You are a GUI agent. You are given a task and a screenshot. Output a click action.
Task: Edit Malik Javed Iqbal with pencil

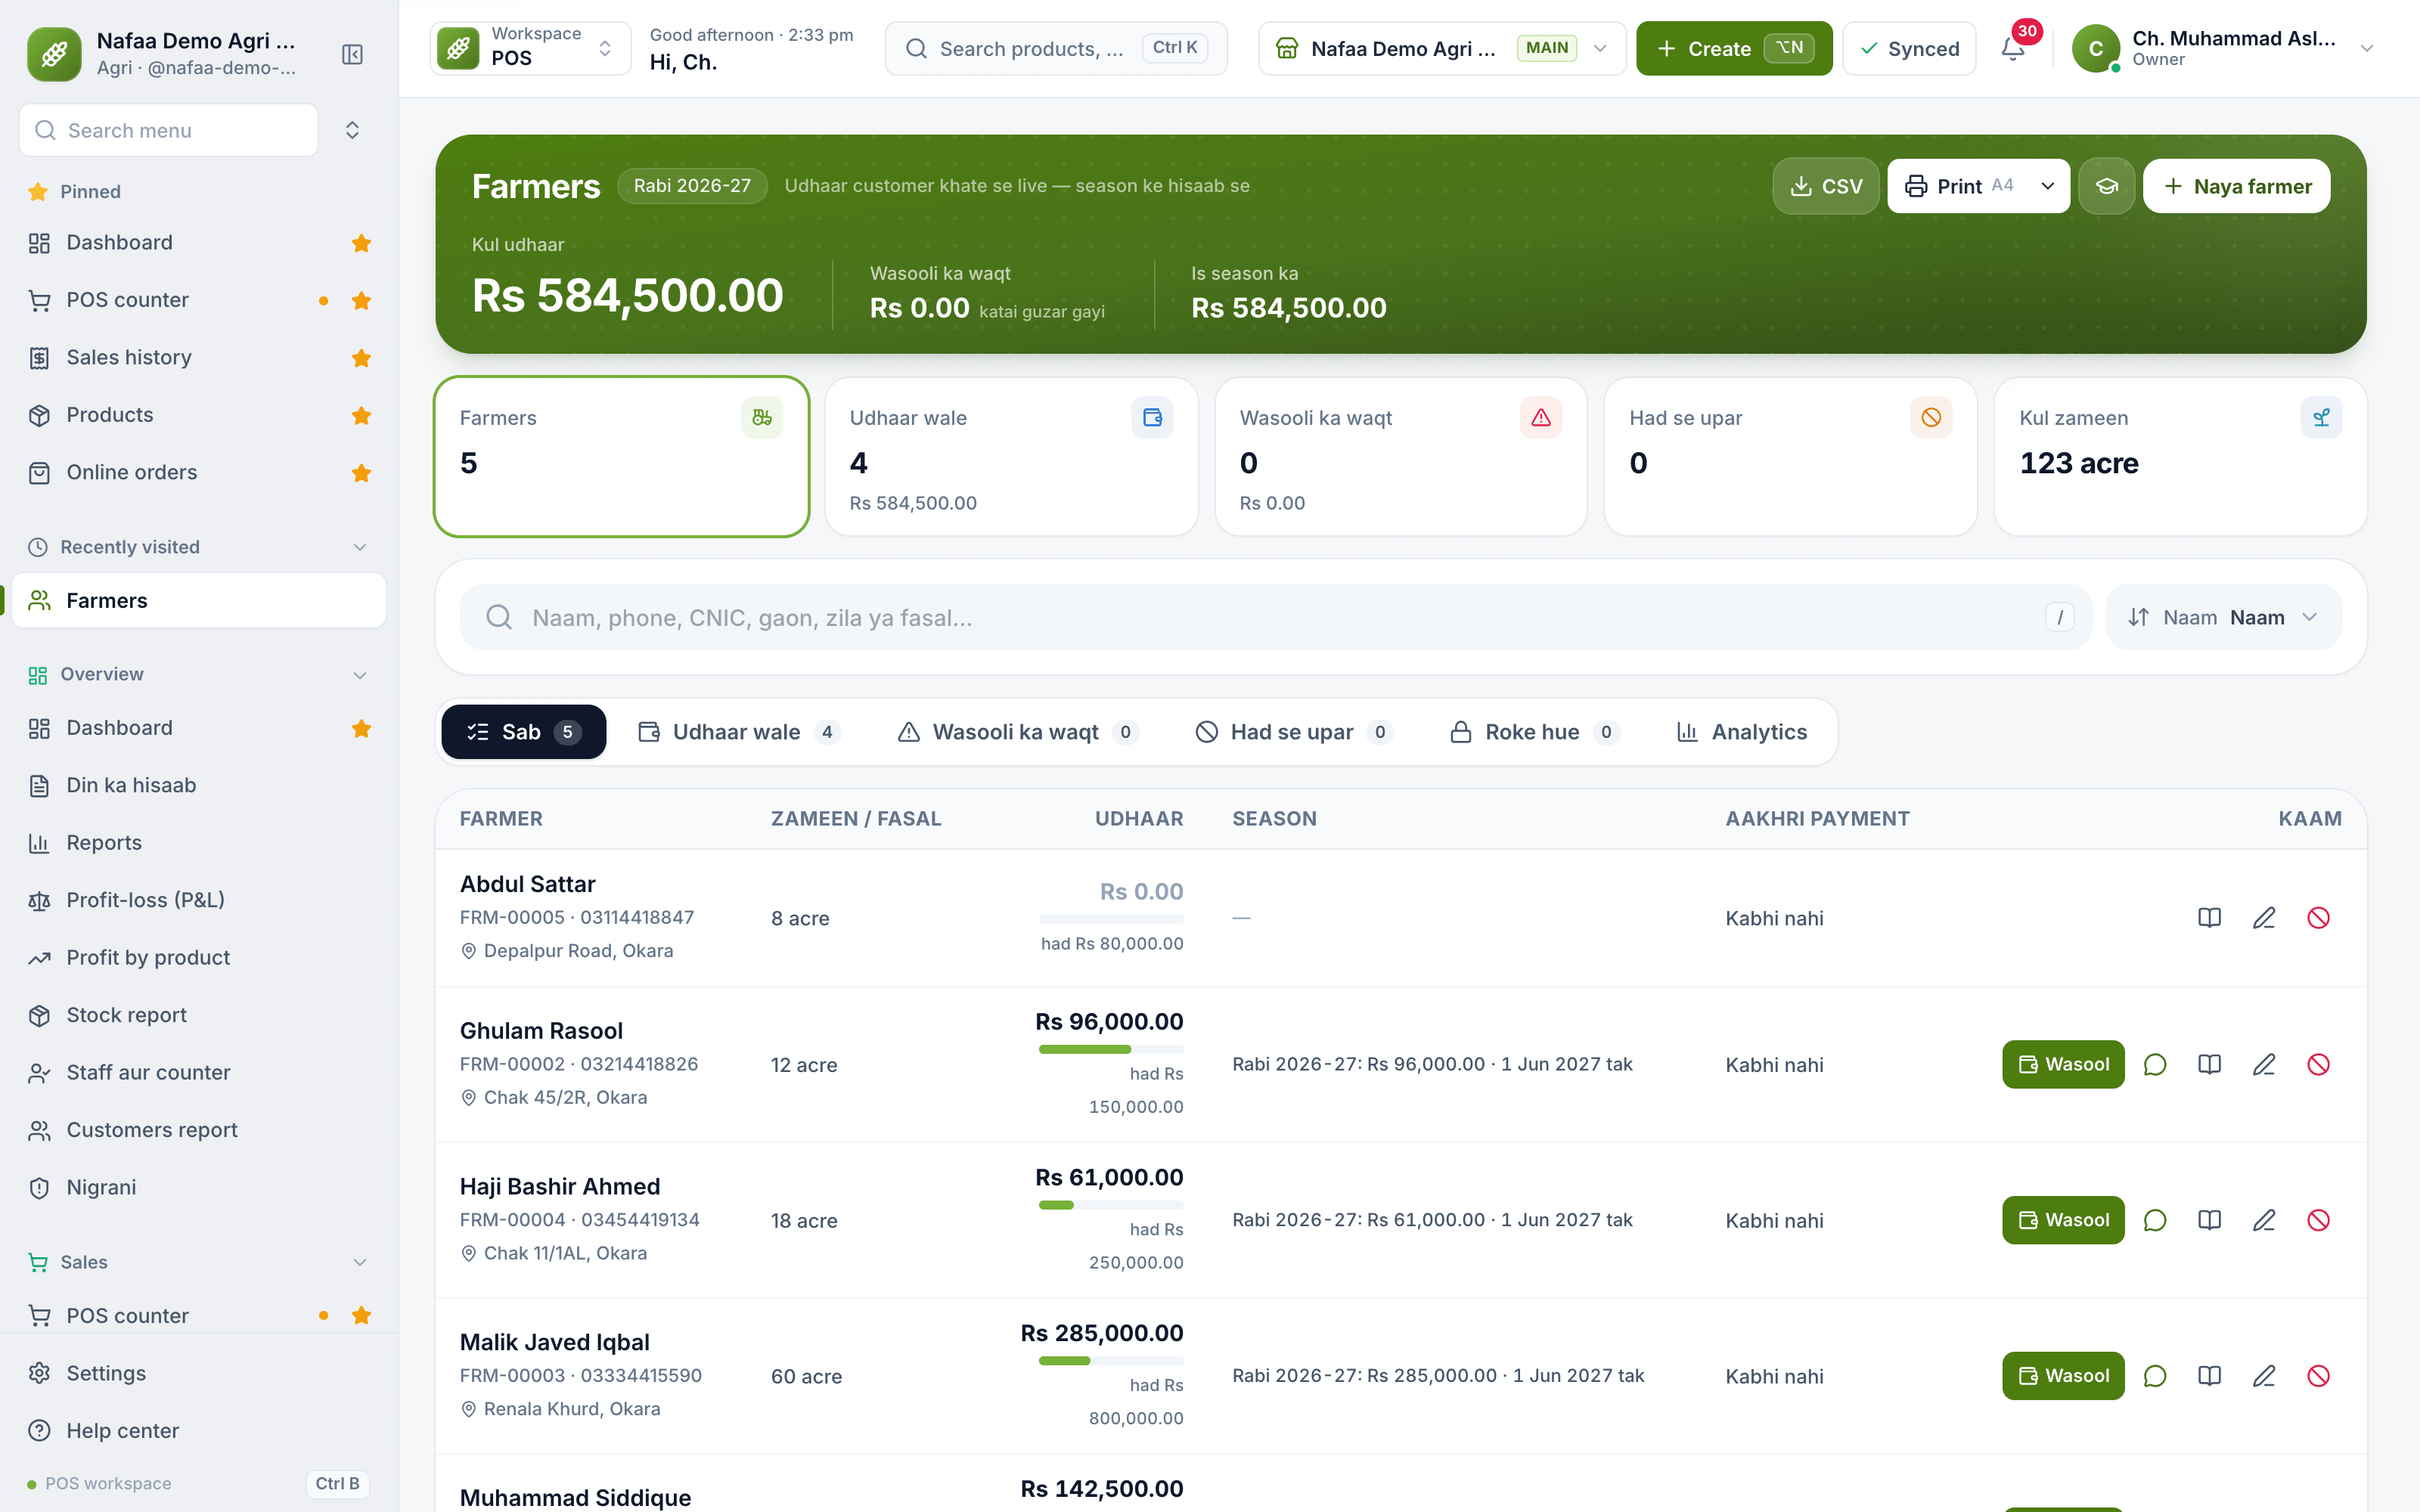click(x=2264, y=1376)
